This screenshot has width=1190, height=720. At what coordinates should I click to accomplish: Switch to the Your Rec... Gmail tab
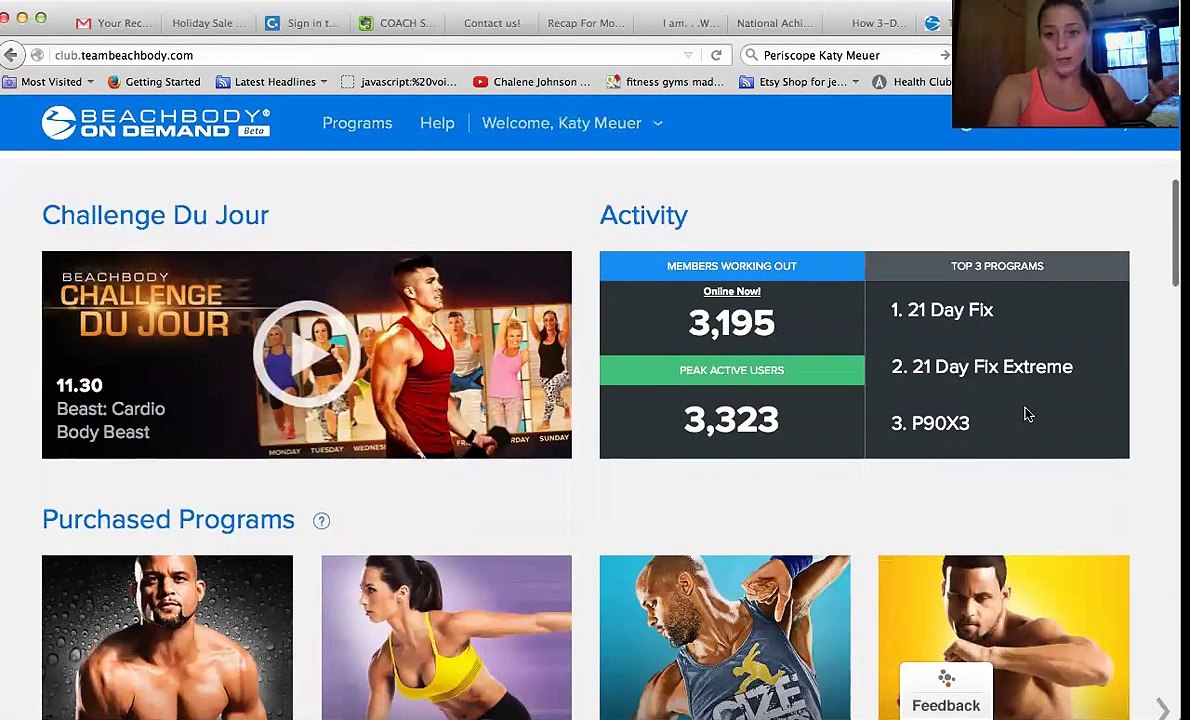click(x=115, y=23)
